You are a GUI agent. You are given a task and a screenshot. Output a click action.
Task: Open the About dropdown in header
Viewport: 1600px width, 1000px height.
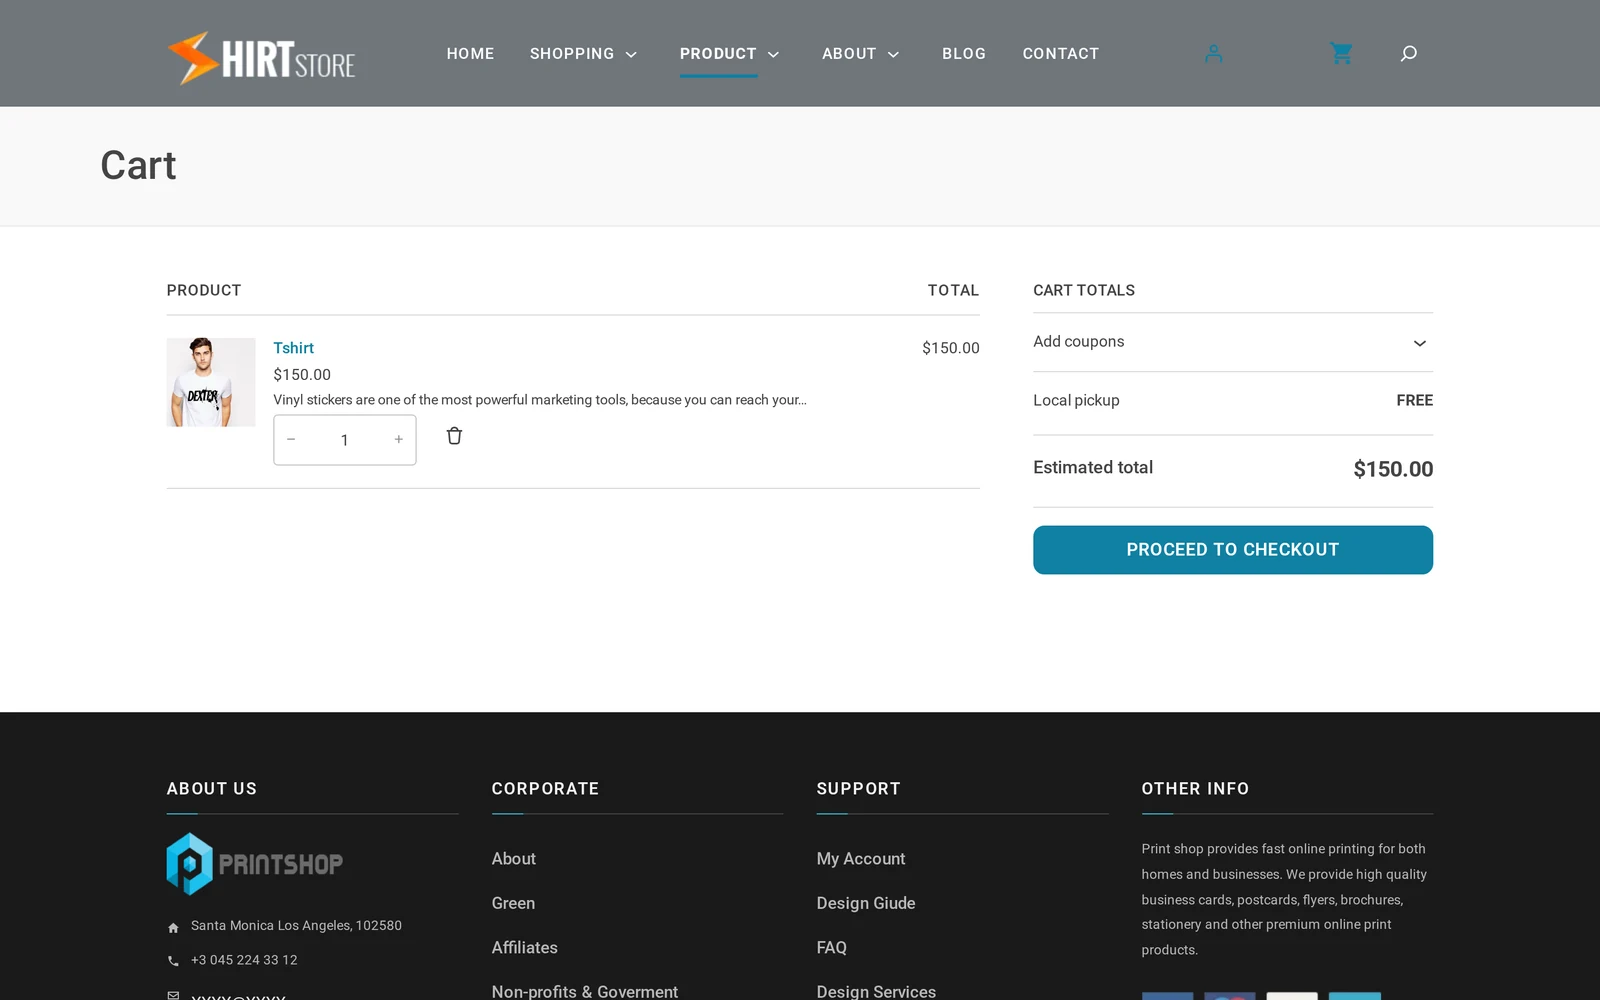pos(860,54)
